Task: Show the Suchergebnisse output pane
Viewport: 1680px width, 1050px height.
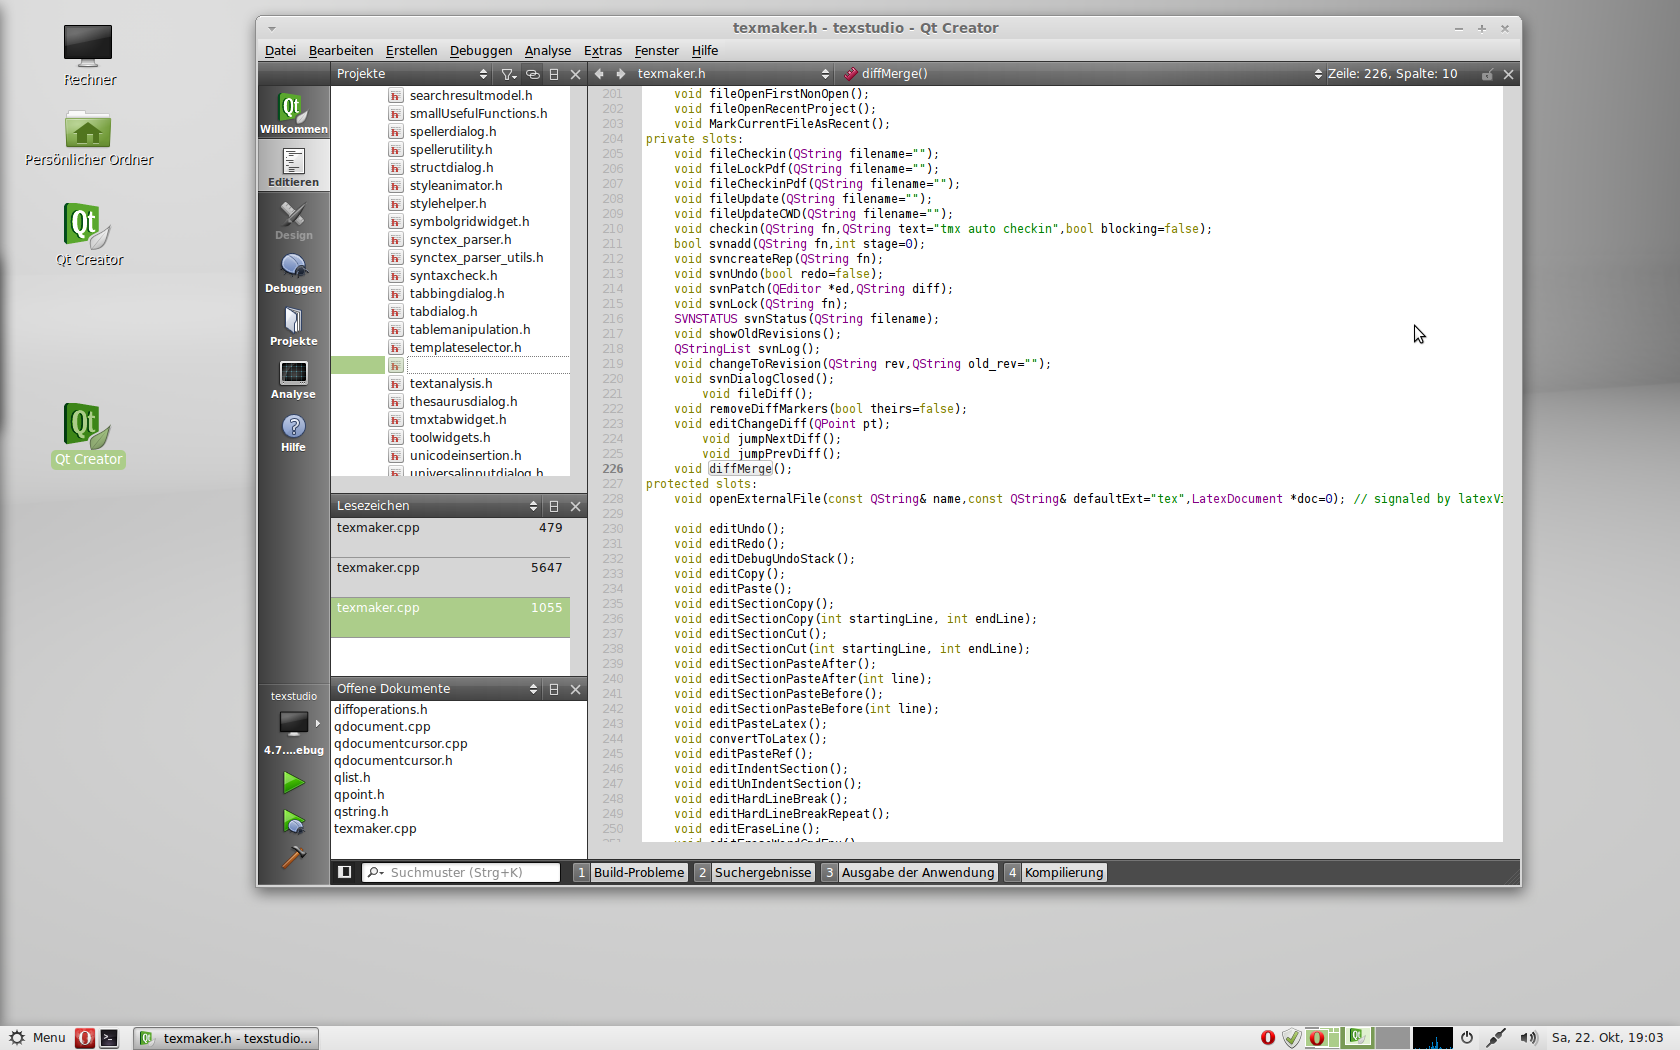Action: tap(754, 872)
